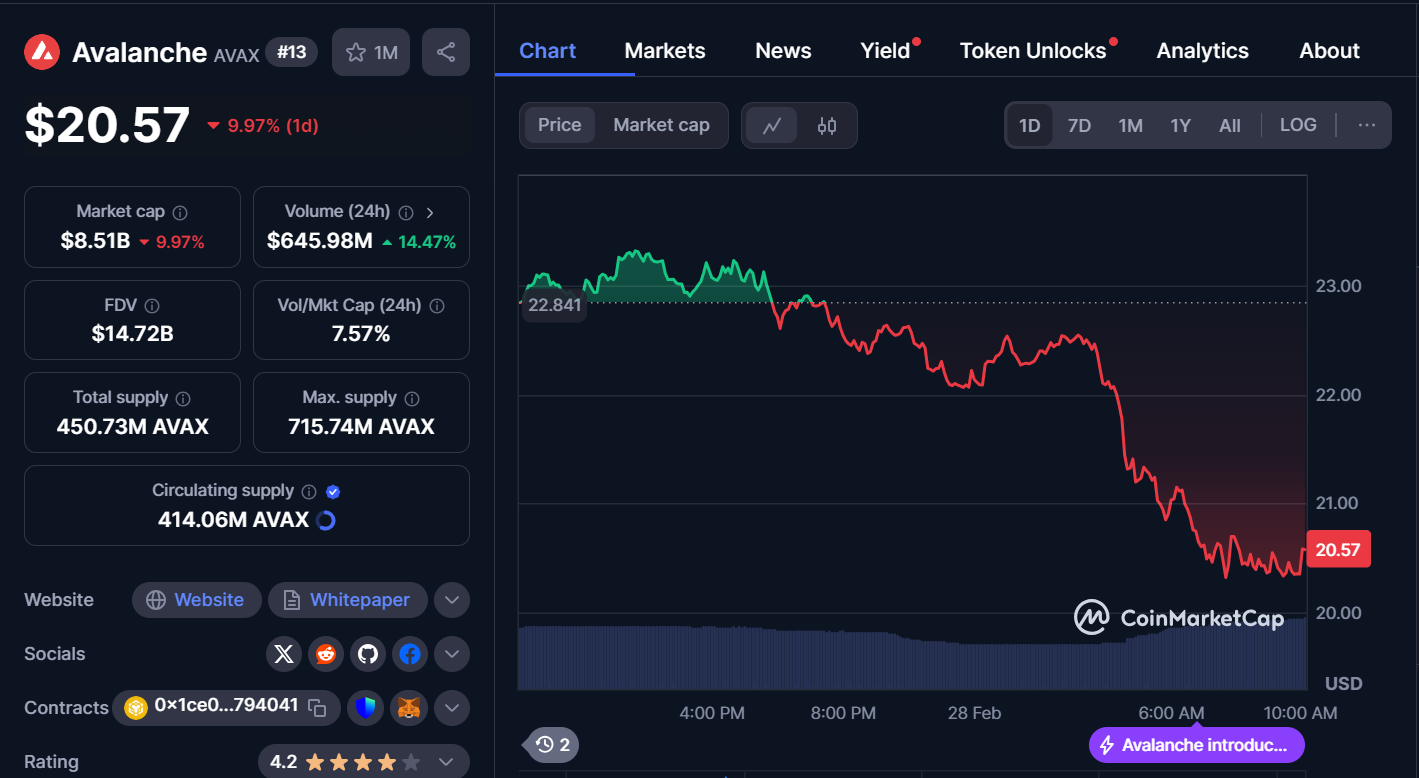Click the MetaMask fox icon
The width and height of the screenshot is (1419, 778).
(x=410, y=708)
